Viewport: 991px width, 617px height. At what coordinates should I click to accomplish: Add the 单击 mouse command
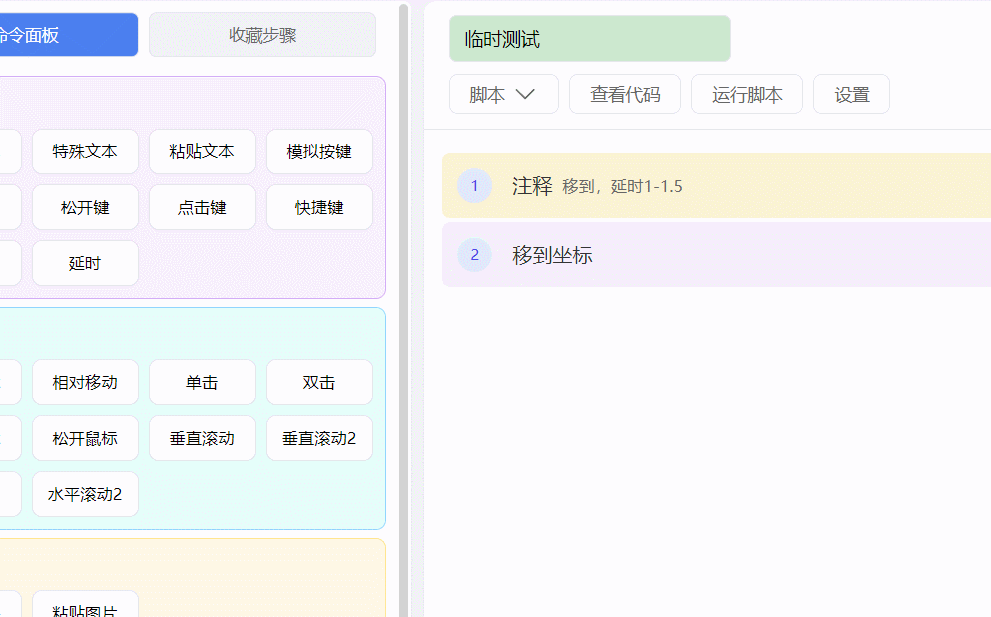tap(202, 382)
